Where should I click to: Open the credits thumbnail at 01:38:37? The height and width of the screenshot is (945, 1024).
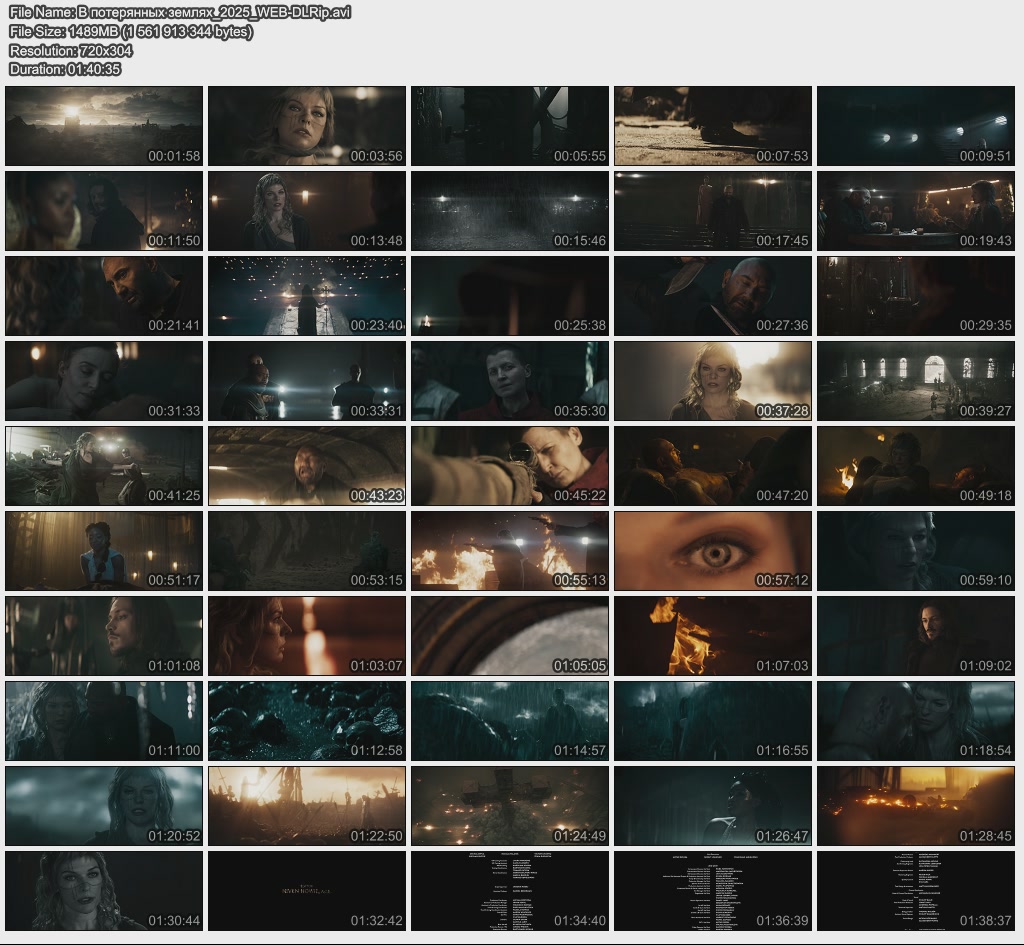(x=916, y=891)
